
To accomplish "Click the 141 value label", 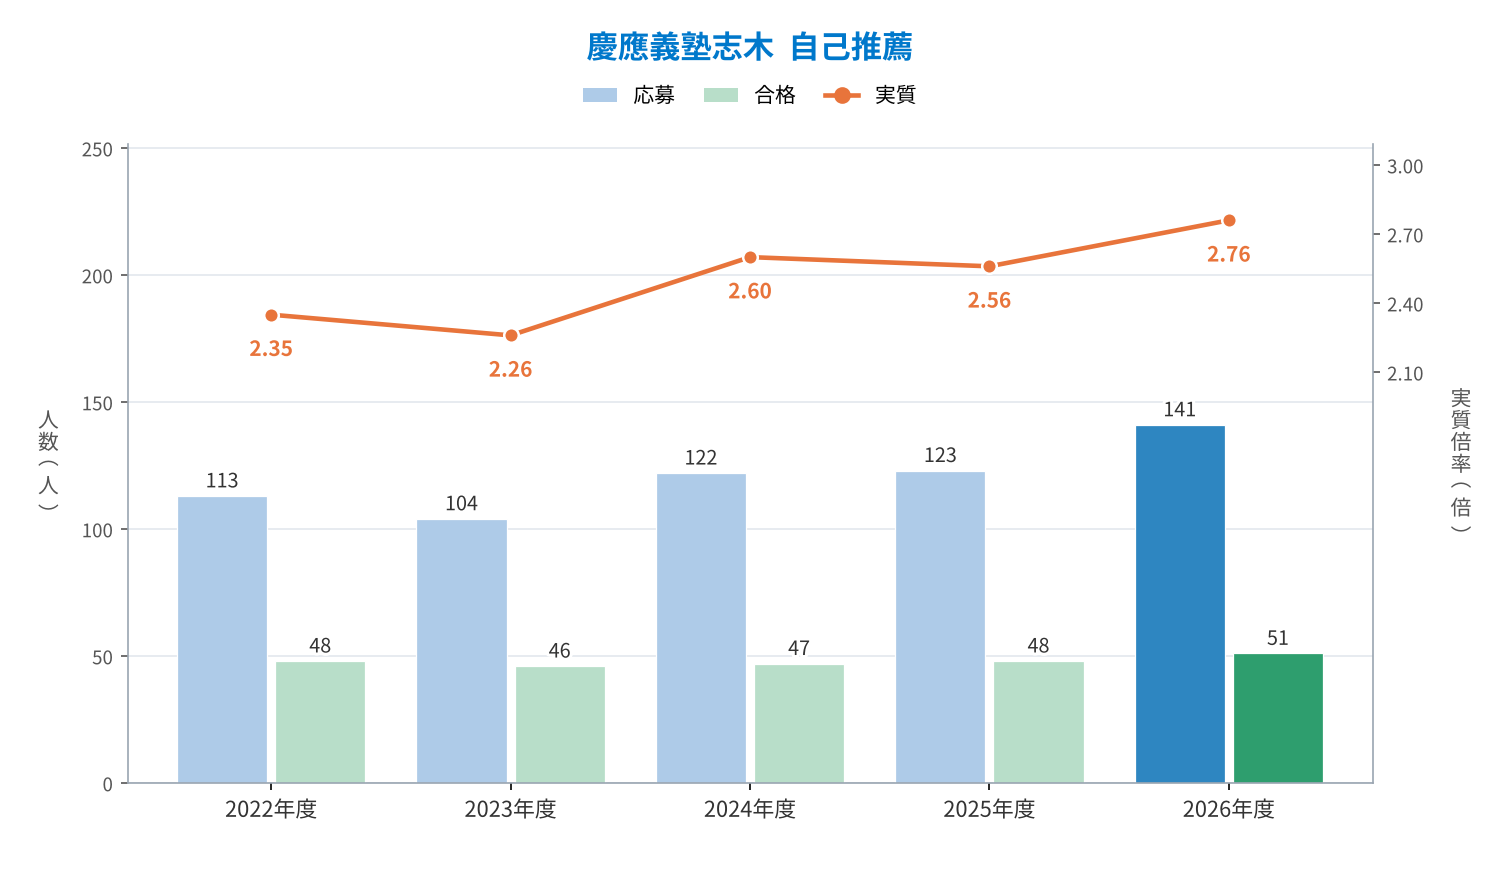I will (x=1180, y=409).
